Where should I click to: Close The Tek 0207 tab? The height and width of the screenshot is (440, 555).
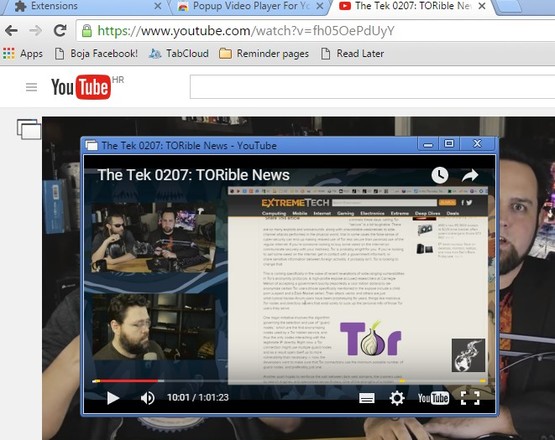[482, 6]
